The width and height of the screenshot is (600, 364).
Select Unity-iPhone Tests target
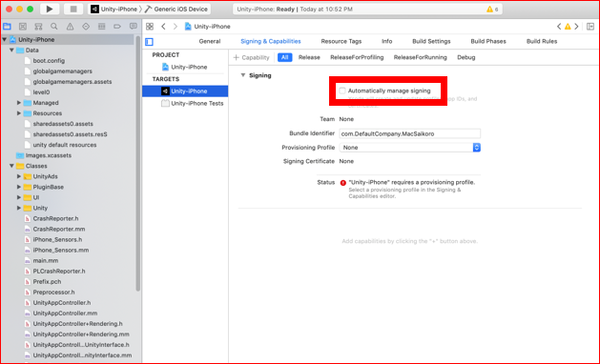click(x=192, y=103)
